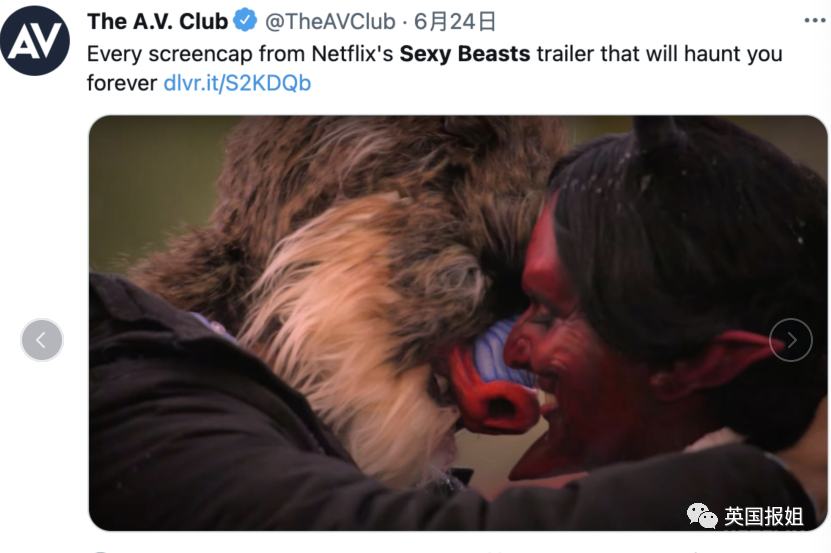This screenshot has width=831, height=553.
Task: Click the word forever before the link
Action: click(x=122, y=83)
